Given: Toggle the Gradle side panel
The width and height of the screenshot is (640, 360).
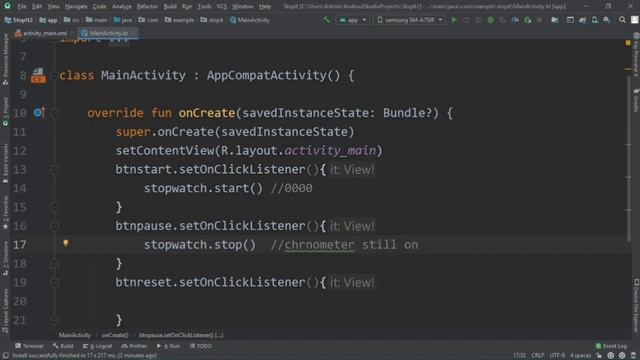Looking at the screenshot, I should pyautogui.click(x=636, y=100).
